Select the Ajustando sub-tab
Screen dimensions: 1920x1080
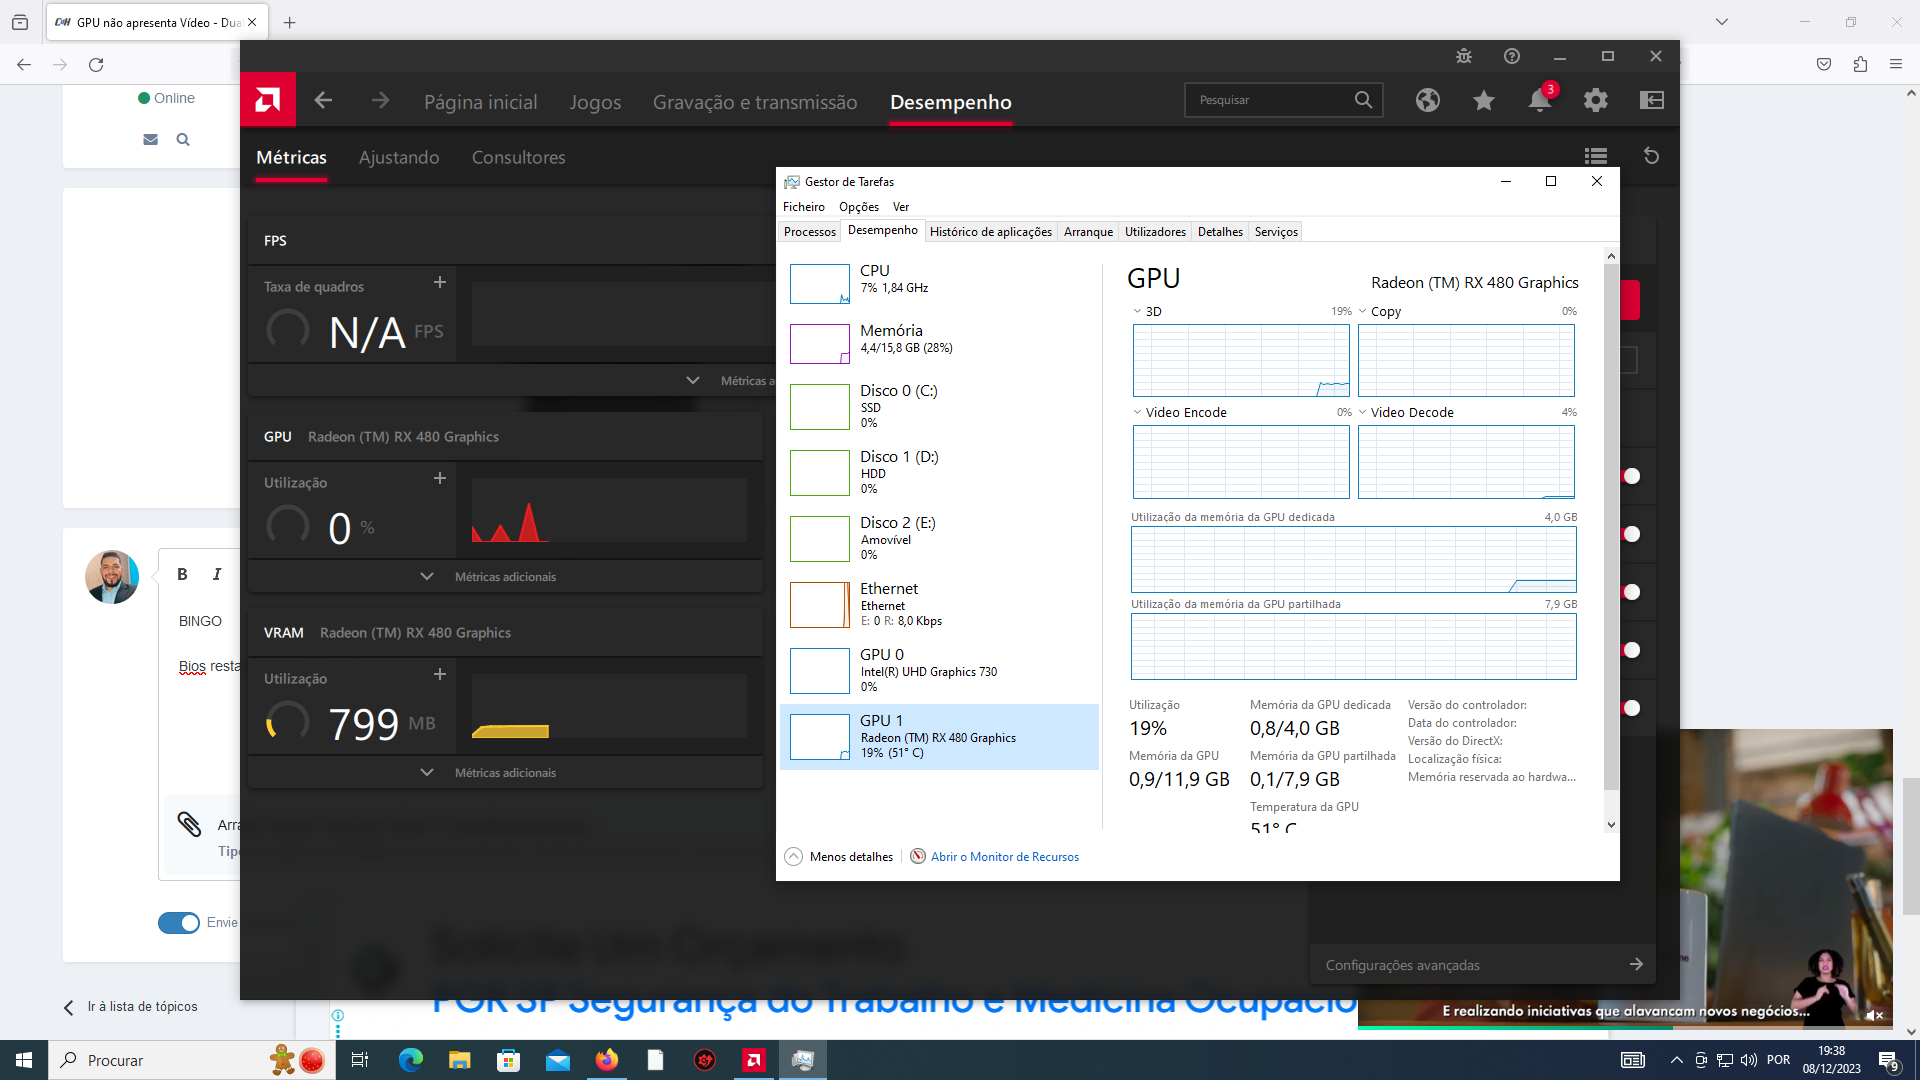point(399,157)
